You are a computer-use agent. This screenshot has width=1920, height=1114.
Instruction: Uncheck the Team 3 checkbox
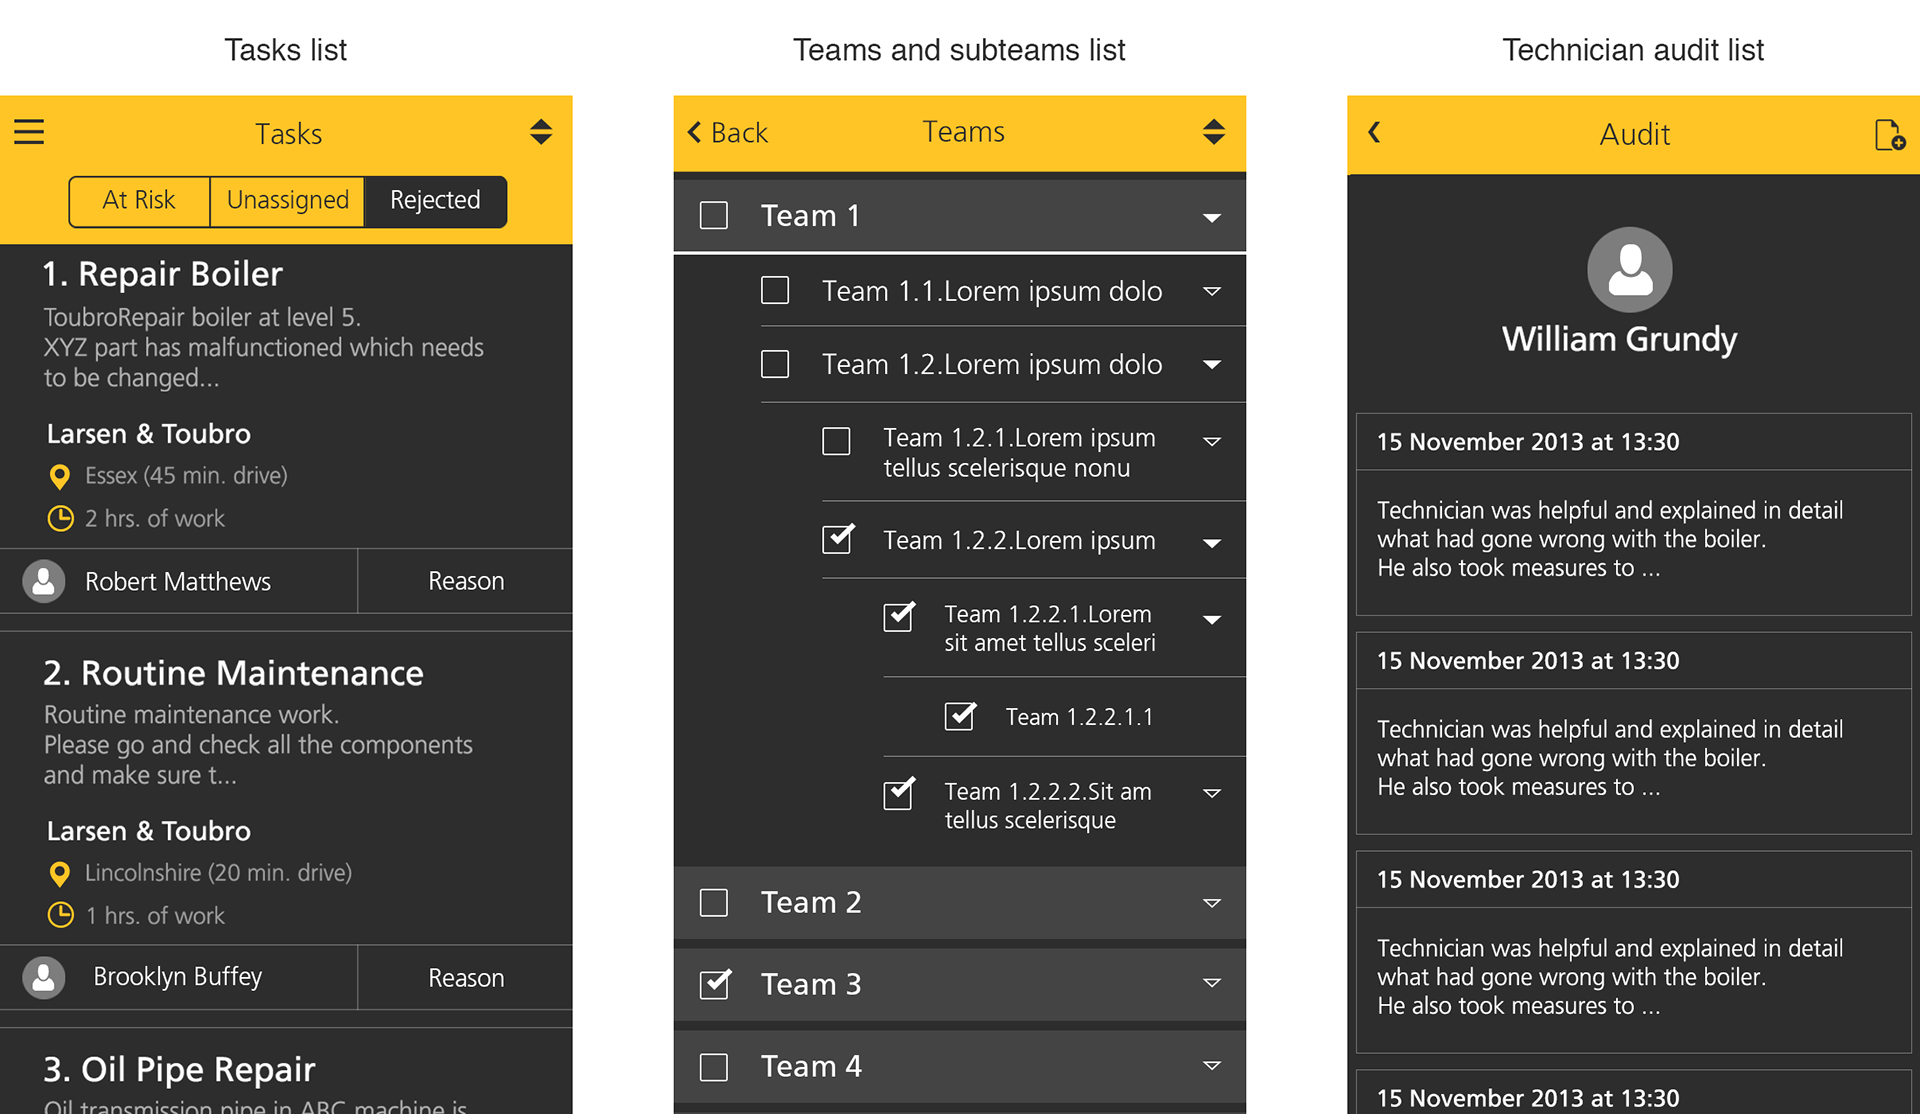coord(715,984)
